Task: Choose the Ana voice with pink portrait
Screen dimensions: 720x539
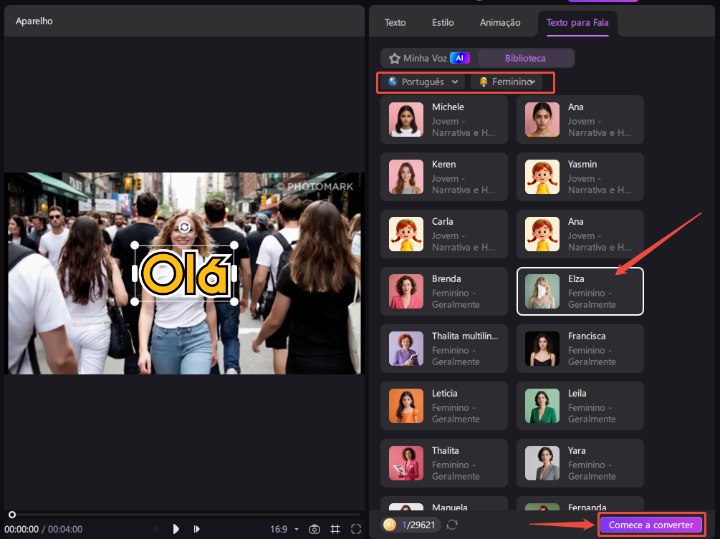Action: pos(580,120)
